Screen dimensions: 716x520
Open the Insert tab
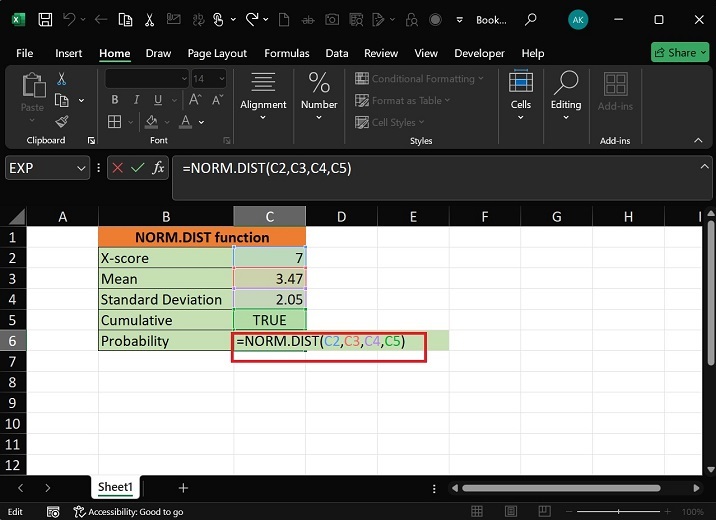(68, 53)
